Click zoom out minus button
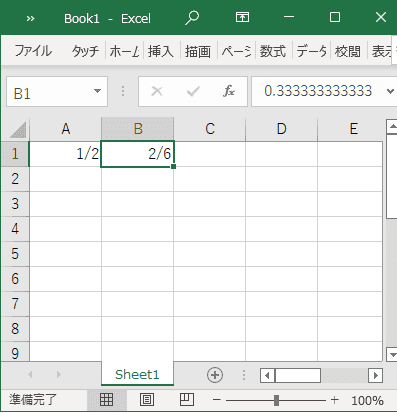The height and width of the screenshot is (413, 397). coord(217,400)
